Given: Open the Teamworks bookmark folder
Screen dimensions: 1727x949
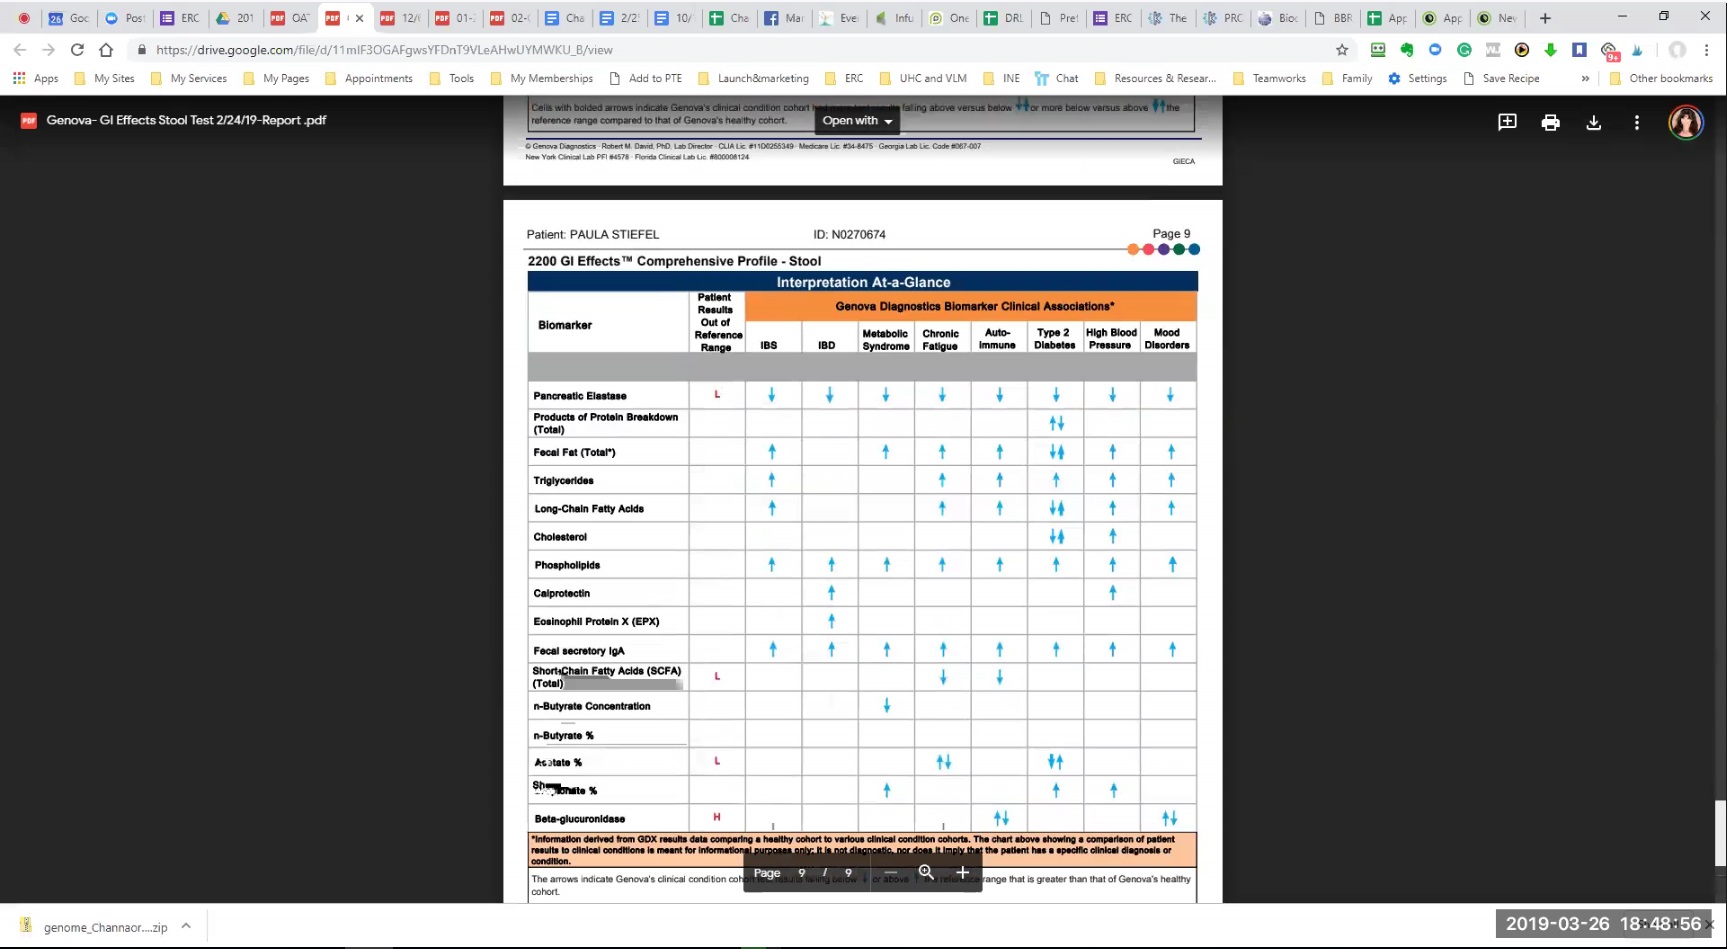Looking at the screenshot, I should (x=1269, y=78).
